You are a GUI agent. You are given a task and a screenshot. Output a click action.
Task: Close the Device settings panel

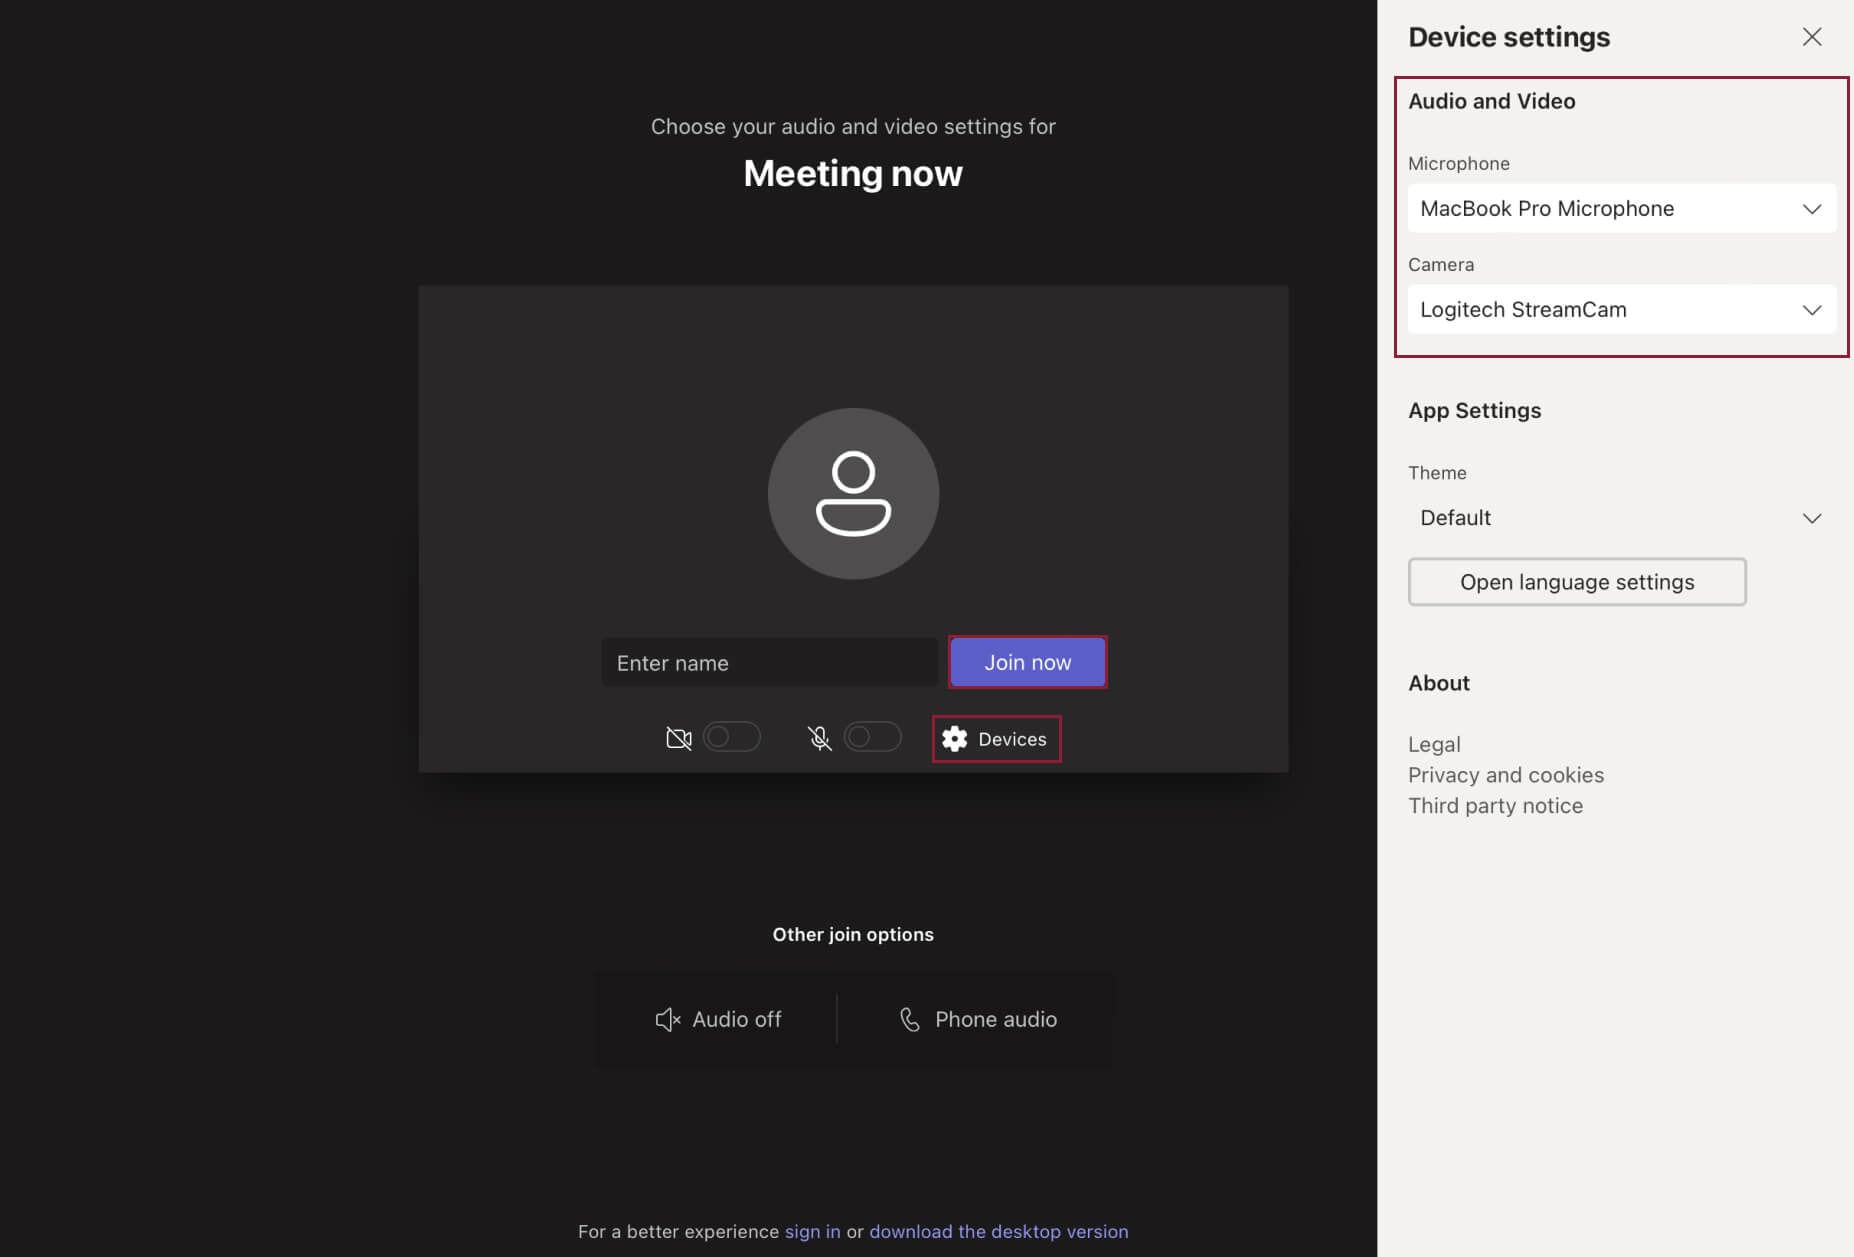coord(1811,37)
